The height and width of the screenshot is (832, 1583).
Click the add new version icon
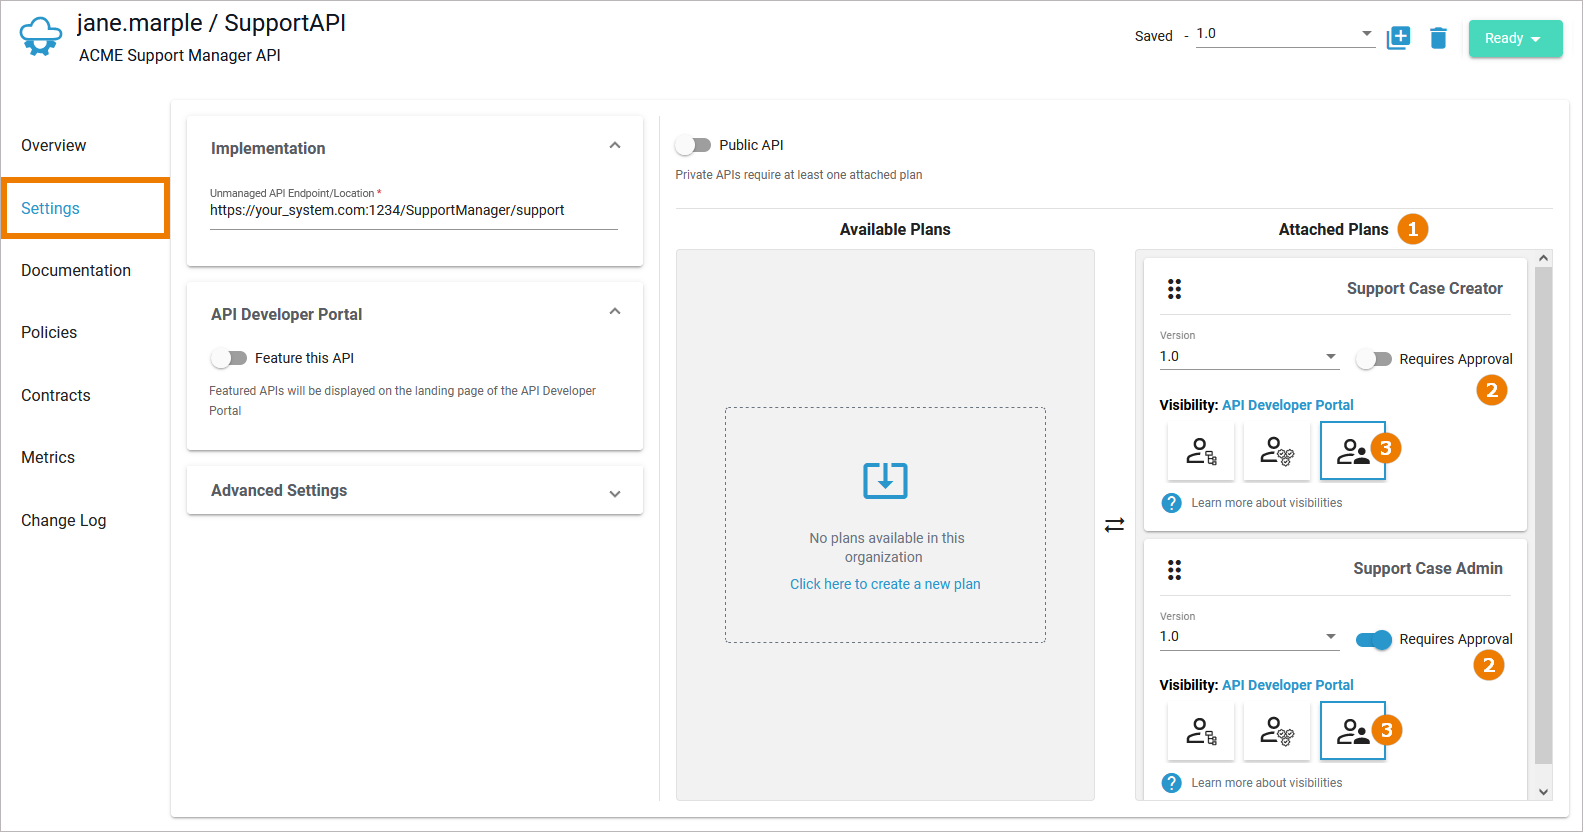pos(1398,38)
